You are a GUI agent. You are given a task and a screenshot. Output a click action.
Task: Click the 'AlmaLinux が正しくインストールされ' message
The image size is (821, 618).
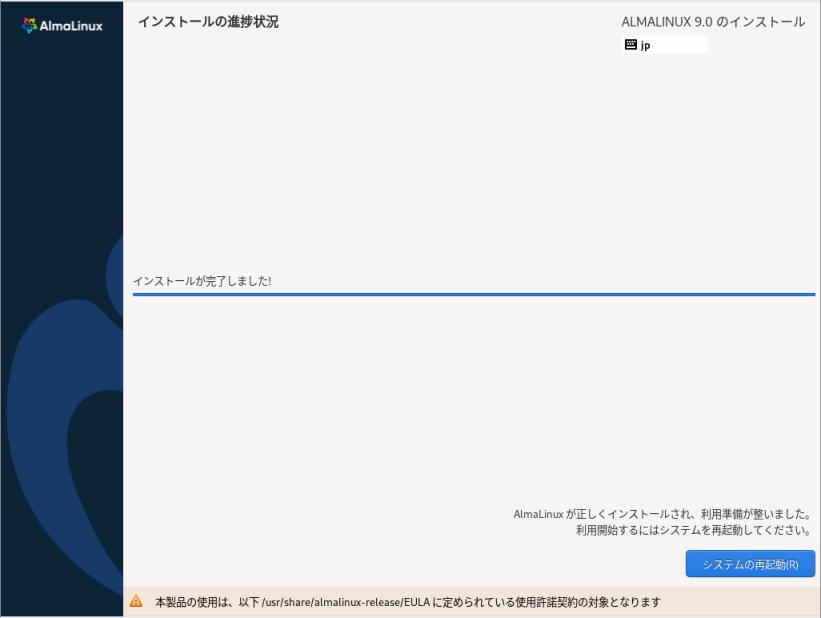[662, 514]
